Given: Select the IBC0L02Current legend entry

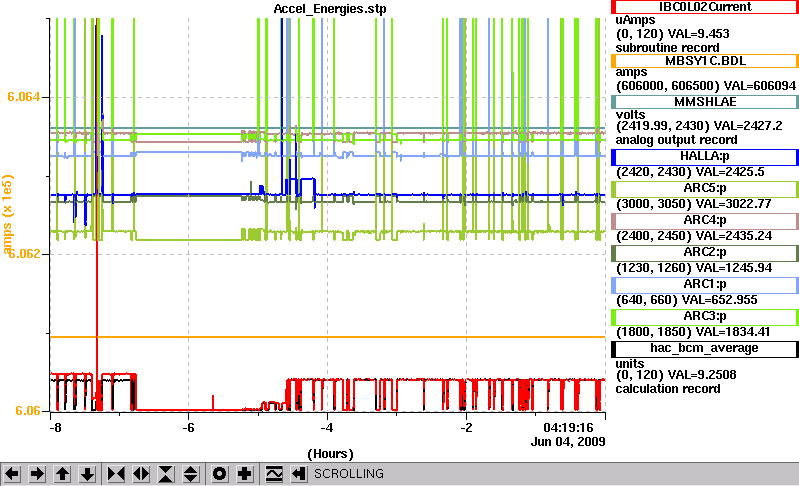Looking at the screenshot, I should click(705, 7).
